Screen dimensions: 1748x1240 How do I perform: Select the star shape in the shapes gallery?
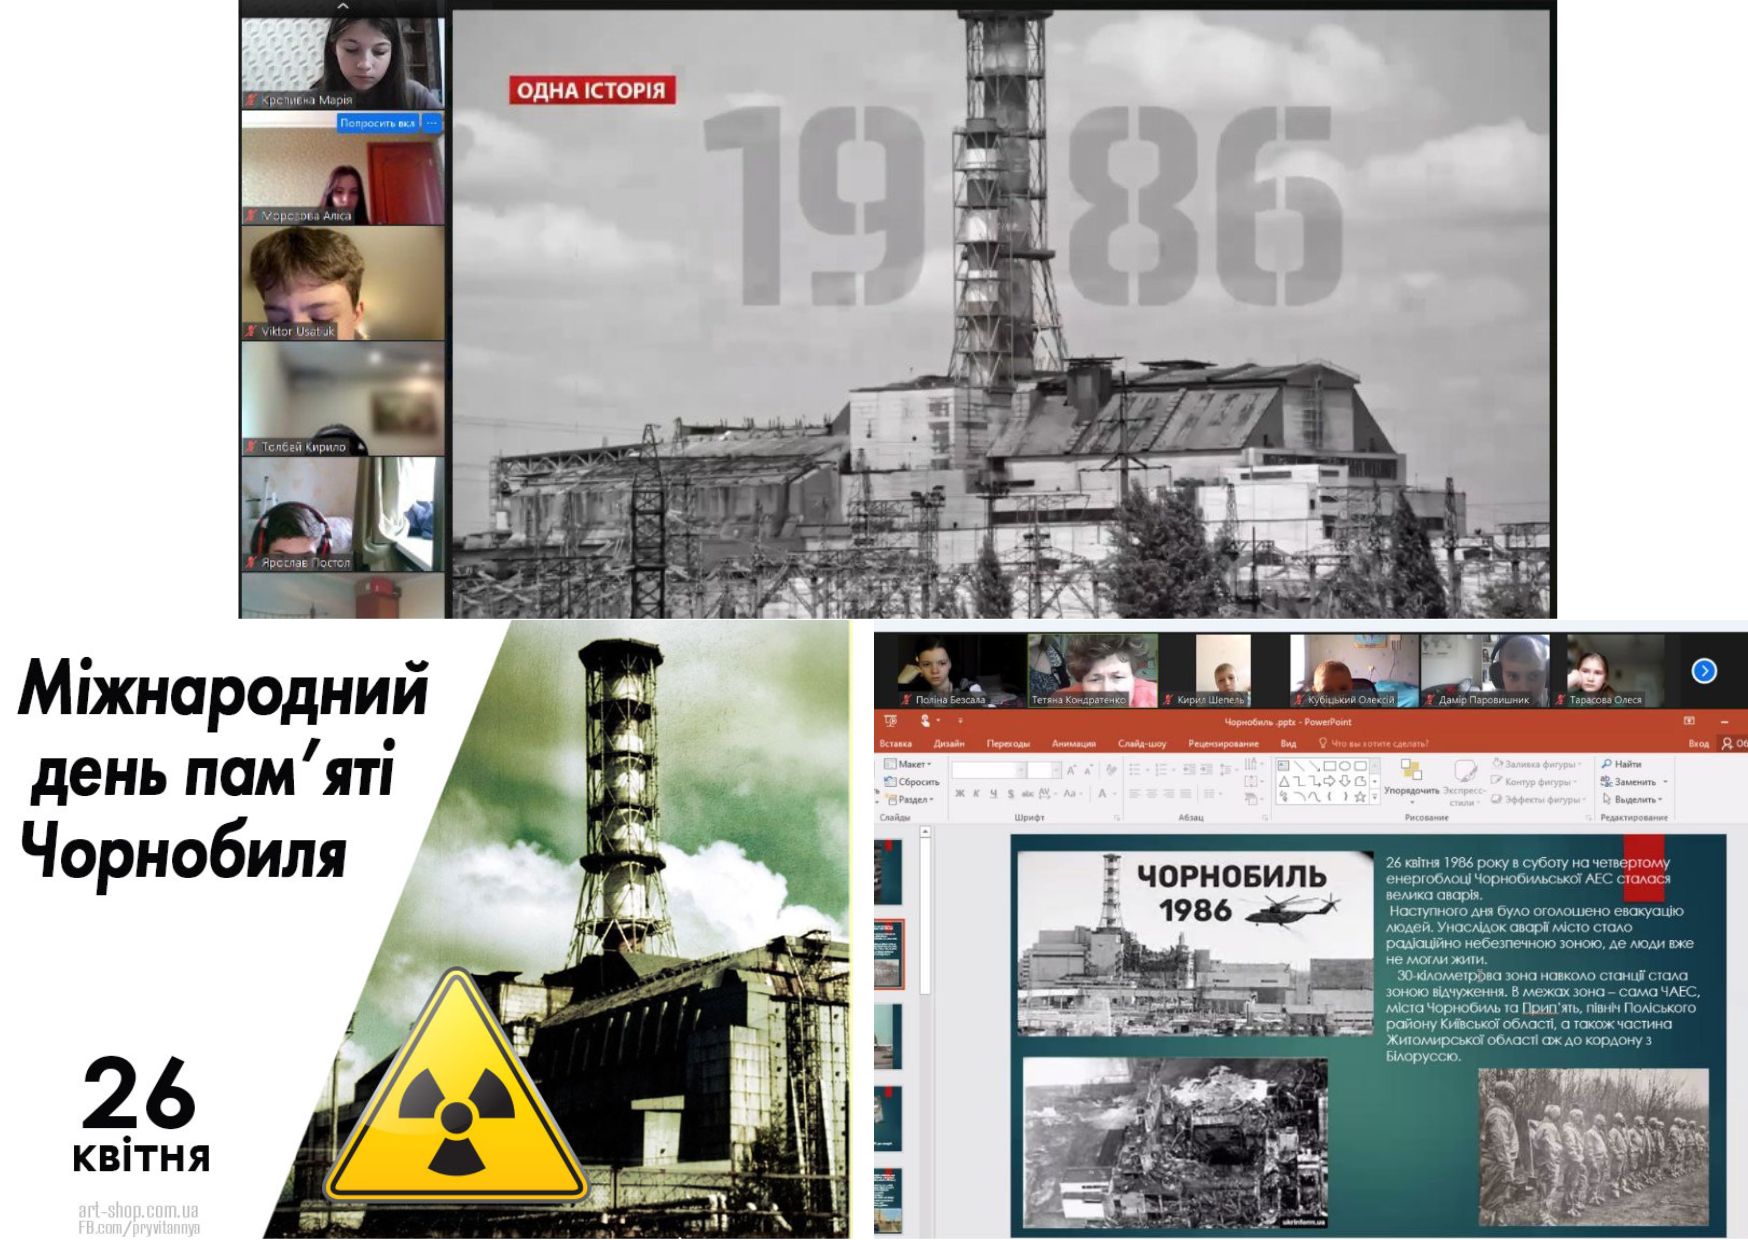[x=1360, y=797]
